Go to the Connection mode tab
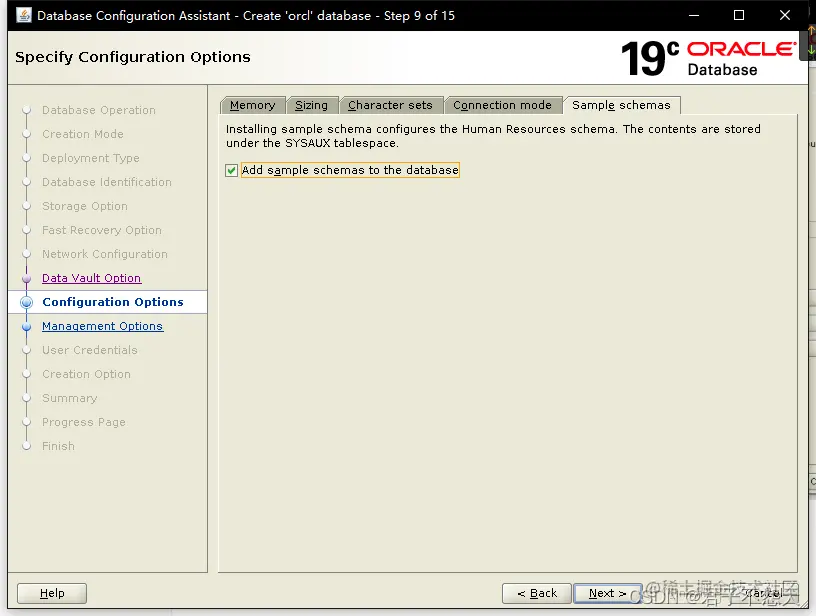Screen dimensions: 816x616 [502, 105]
